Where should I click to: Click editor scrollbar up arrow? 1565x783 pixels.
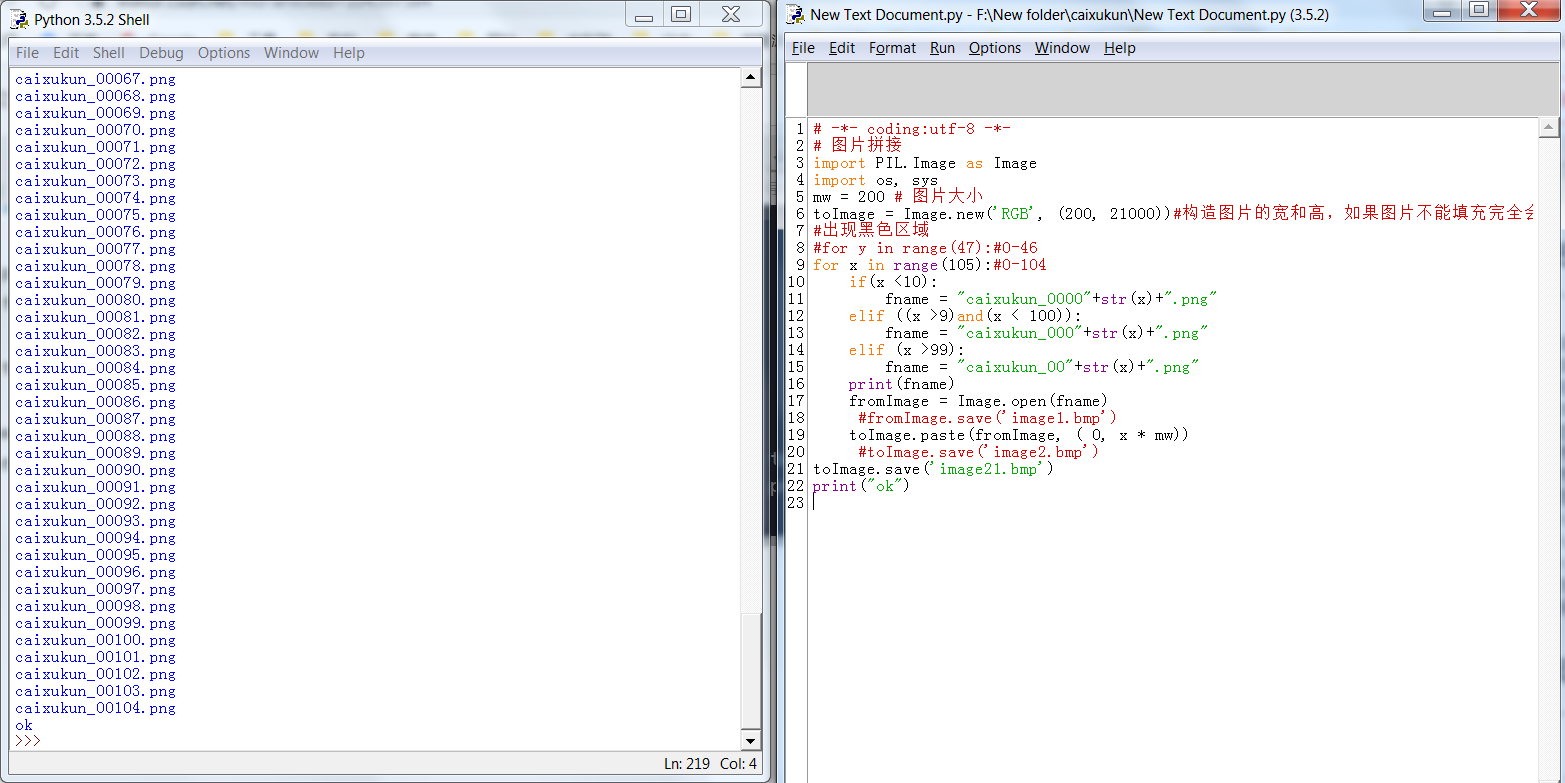click(x=1549, y=127)
